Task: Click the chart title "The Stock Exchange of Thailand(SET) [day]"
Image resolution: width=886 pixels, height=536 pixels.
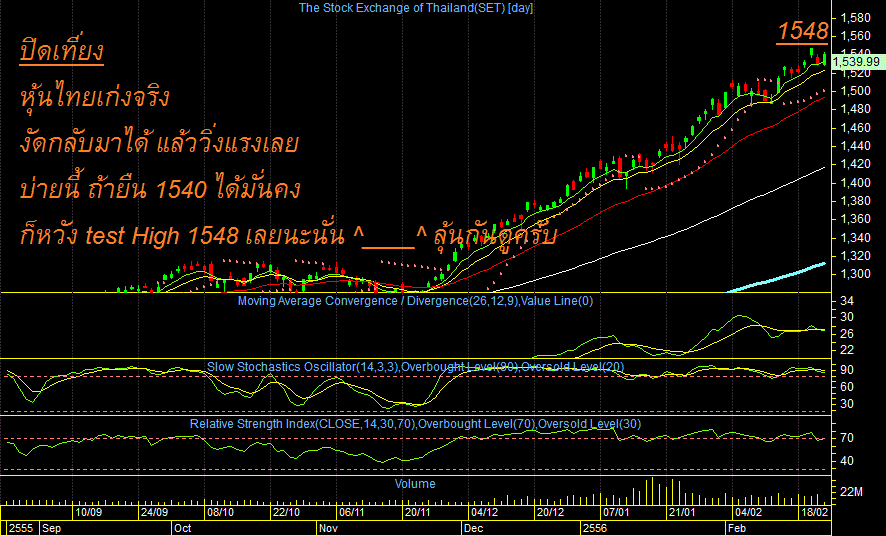Action: point(415,7)
